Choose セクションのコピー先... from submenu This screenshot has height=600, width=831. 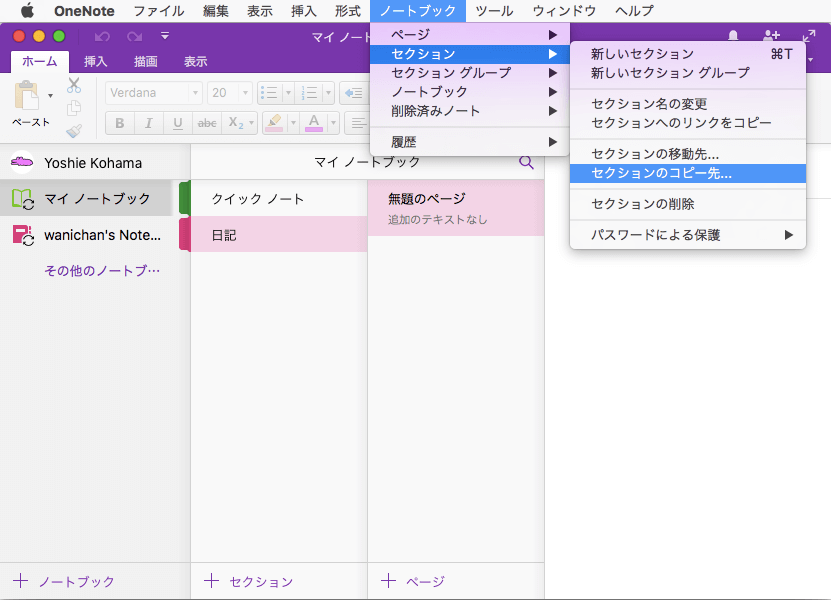coord(688,173)
